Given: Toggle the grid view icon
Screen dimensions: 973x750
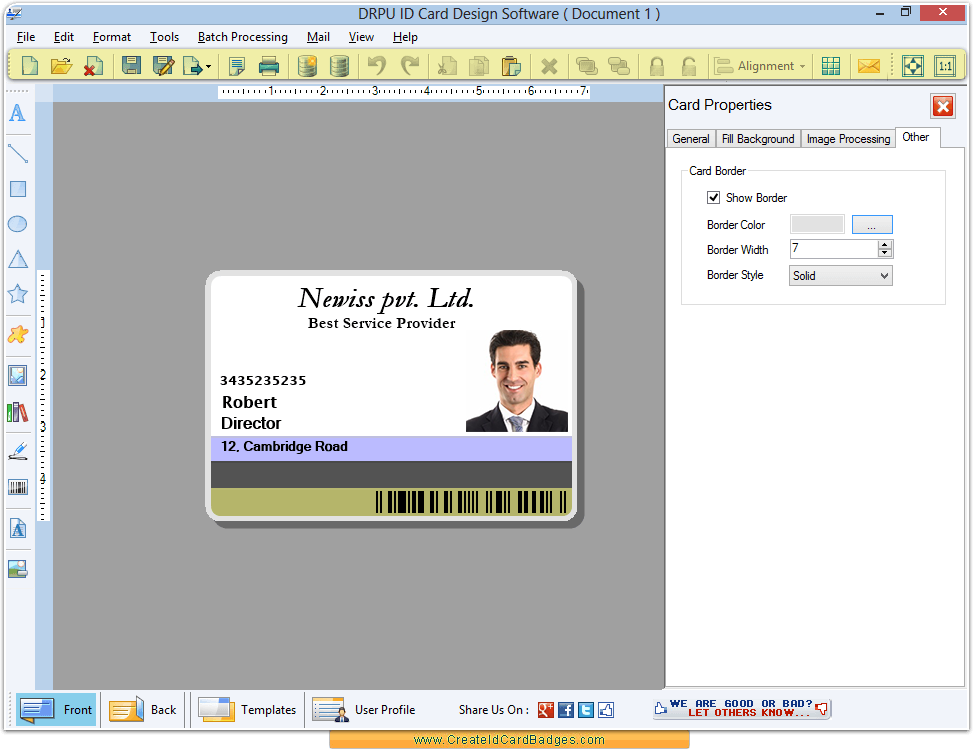Looking at the screenshot, I should (x=830, y=66).
